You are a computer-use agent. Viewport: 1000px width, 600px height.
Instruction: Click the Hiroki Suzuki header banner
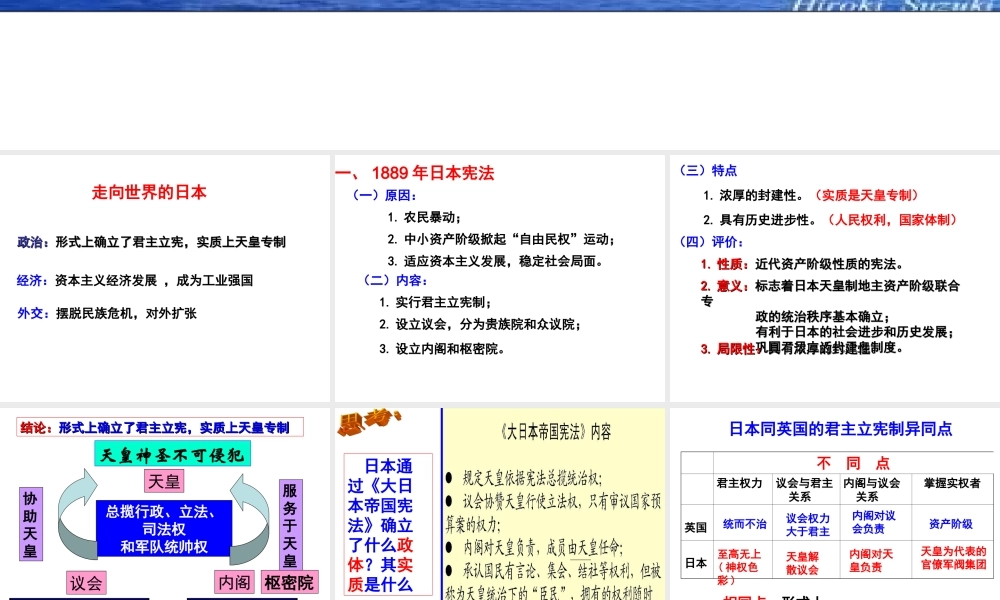click(500, 6)
